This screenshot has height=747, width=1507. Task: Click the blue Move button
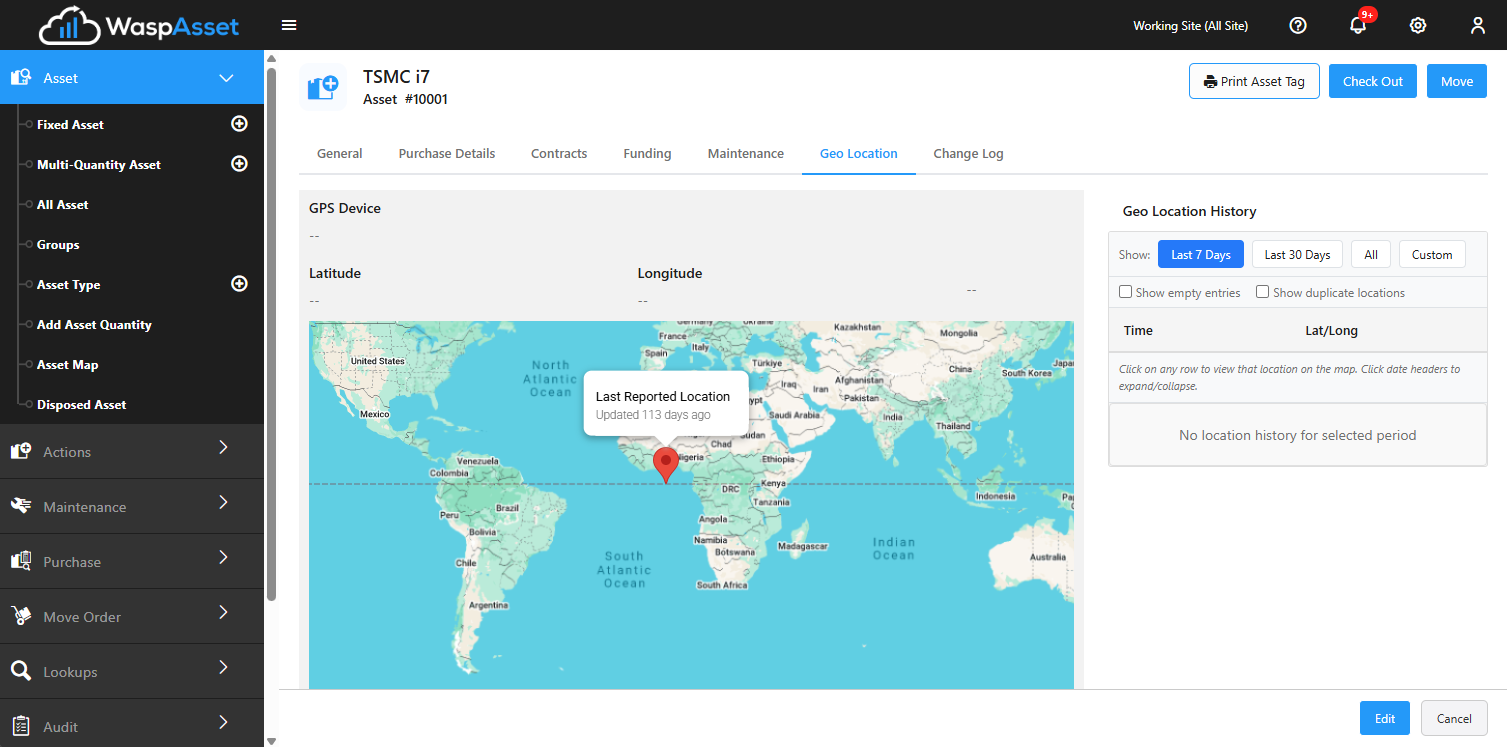tap(1457, 81)
